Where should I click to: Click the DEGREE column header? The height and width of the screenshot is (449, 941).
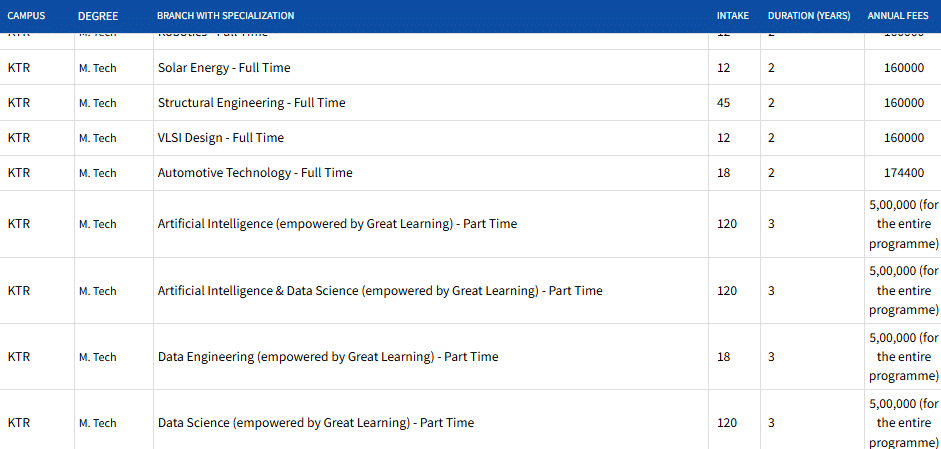(x=98, y=16)
